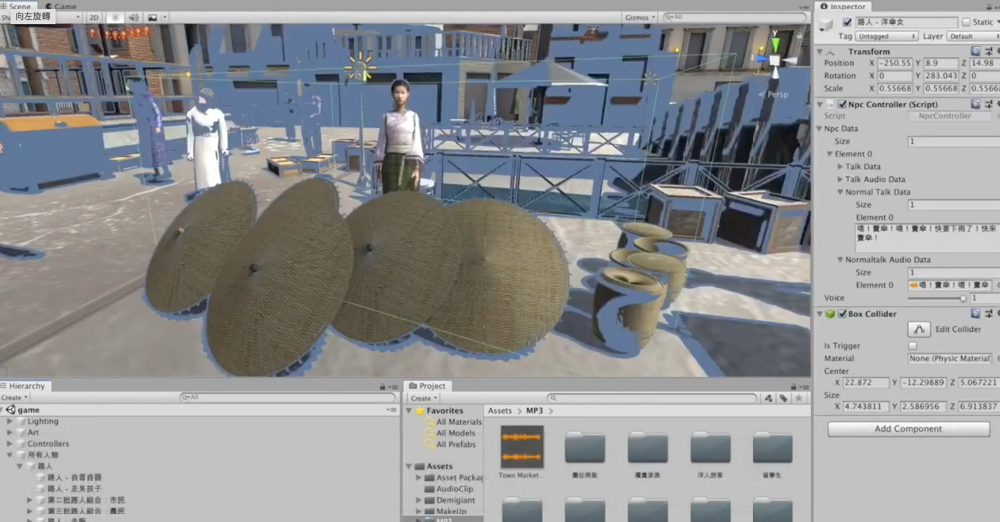Collapse the Transform component
The image size is (1000, 522).
820,51
